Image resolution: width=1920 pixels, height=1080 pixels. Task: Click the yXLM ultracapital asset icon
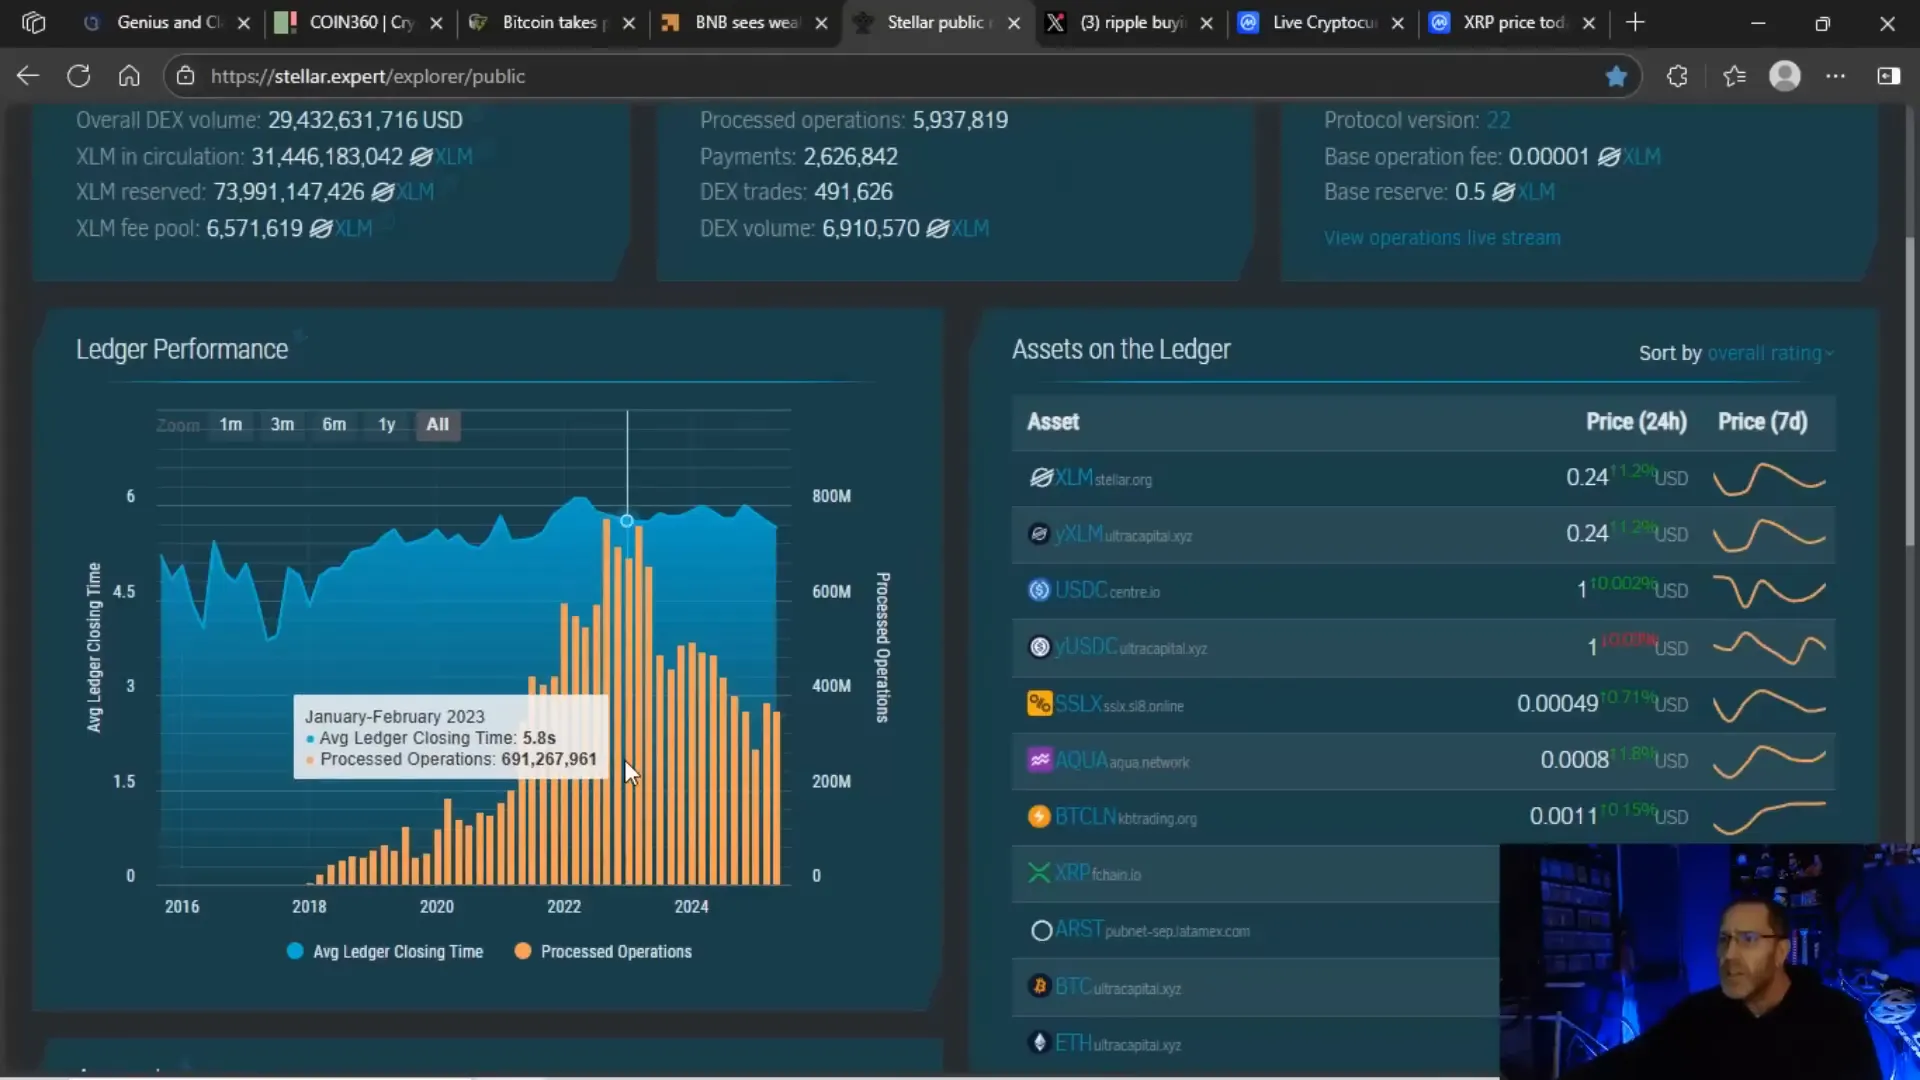1040,534
